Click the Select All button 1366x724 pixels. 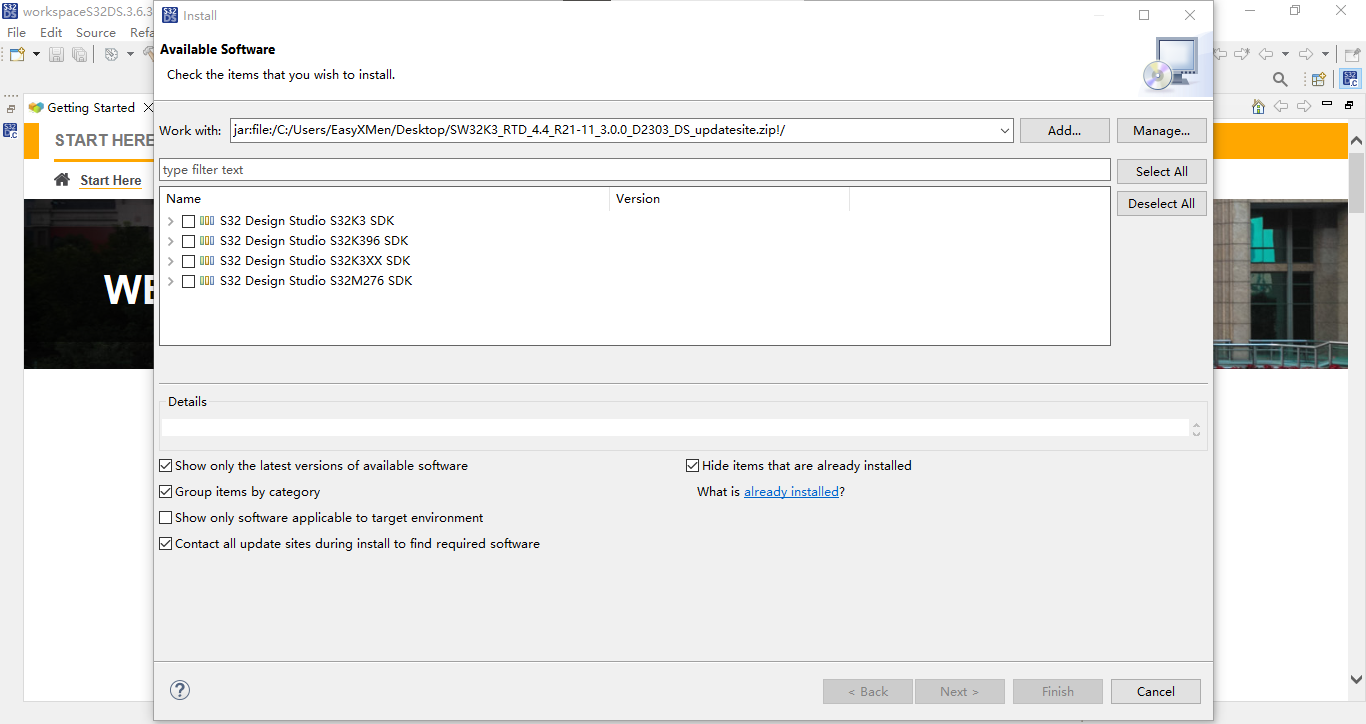(1162, 172)
